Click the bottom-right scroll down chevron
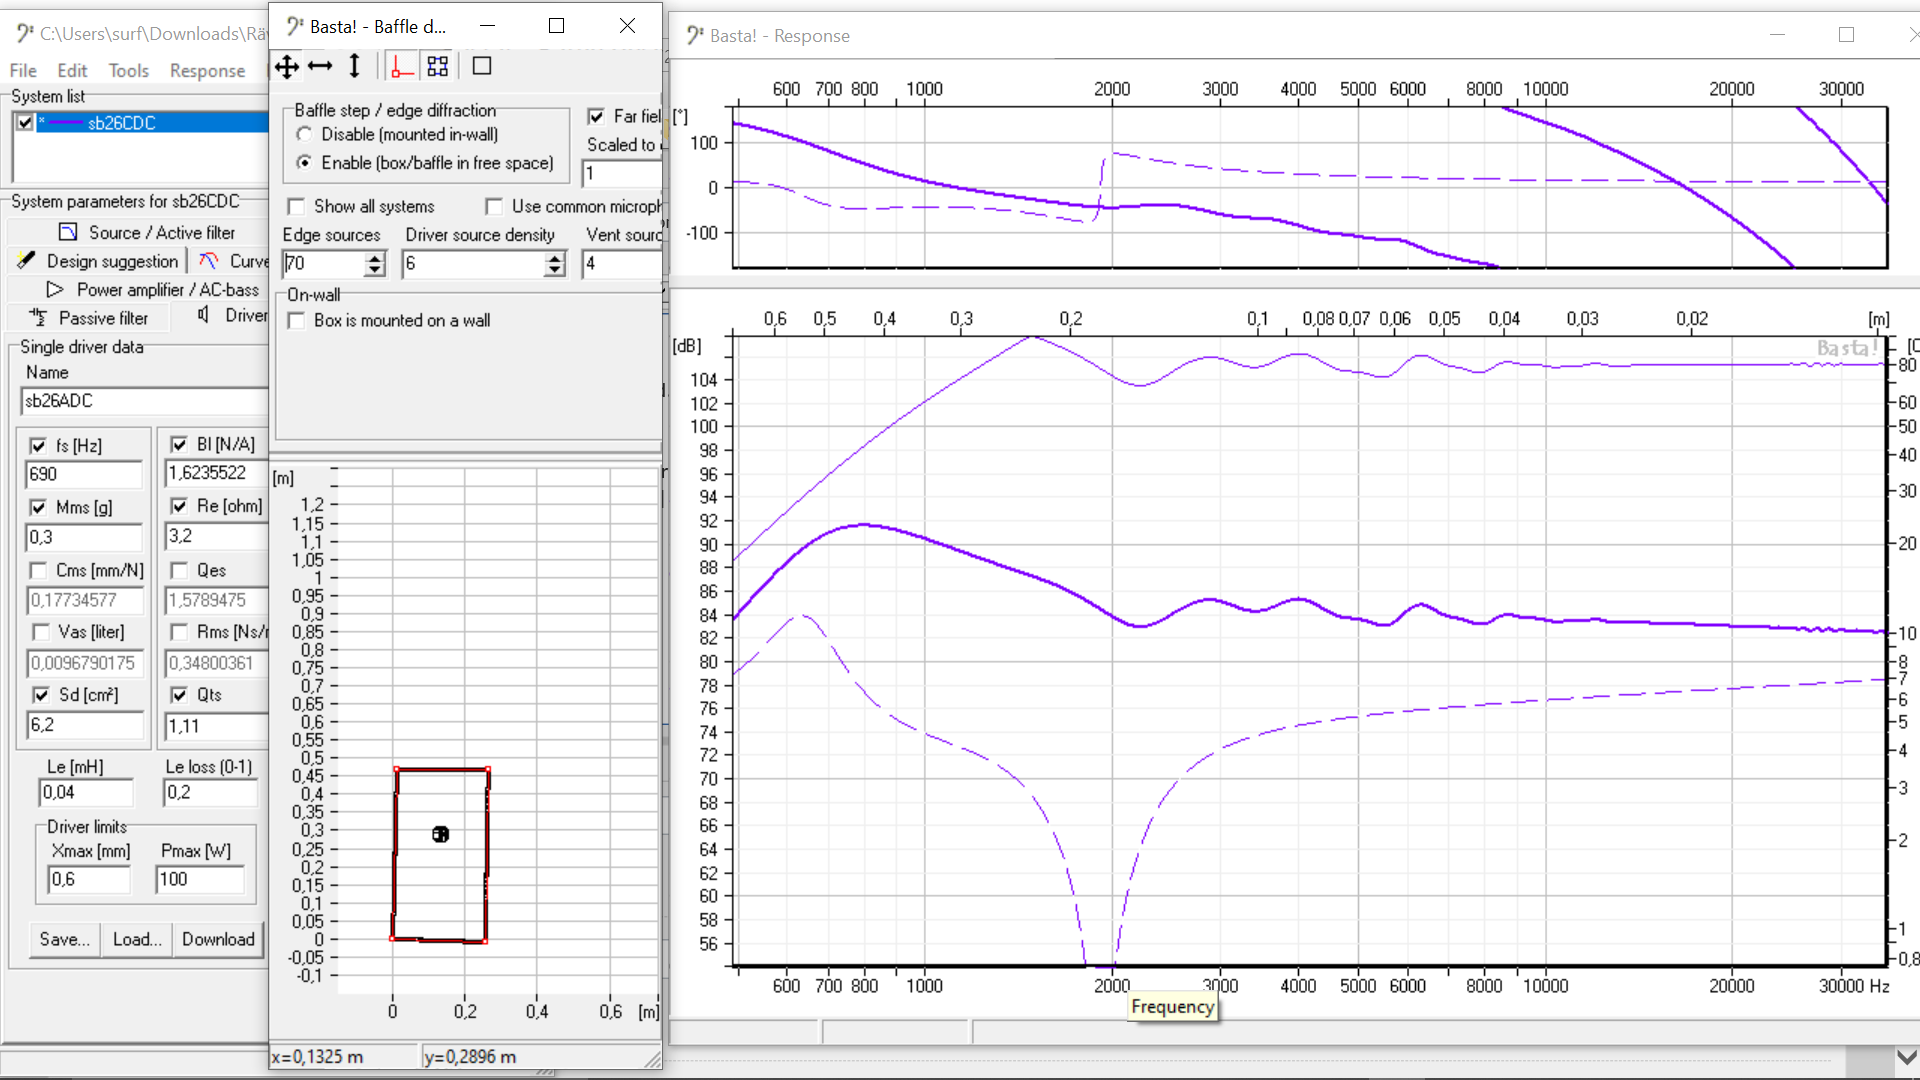This screenshot has width=1920, height=1080. pyautogui.click(x=1906, y=1057)
